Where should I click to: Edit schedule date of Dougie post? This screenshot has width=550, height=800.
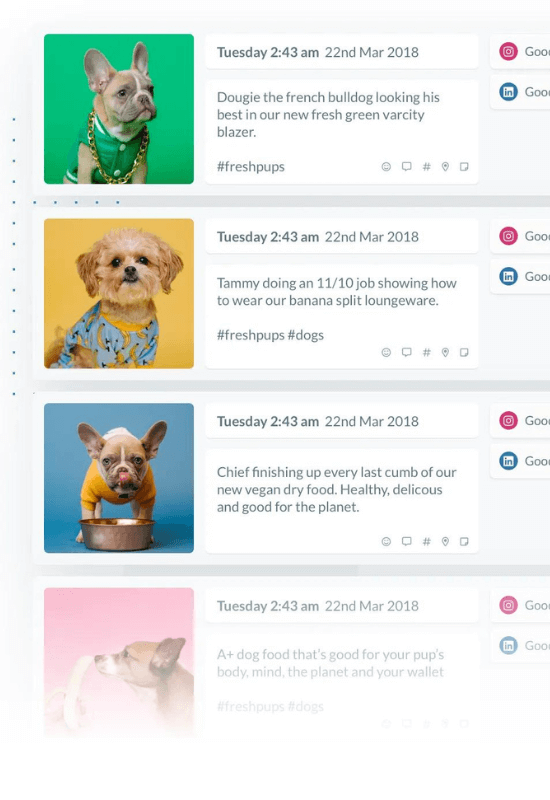pyautogui.click(x=342, y=52)
